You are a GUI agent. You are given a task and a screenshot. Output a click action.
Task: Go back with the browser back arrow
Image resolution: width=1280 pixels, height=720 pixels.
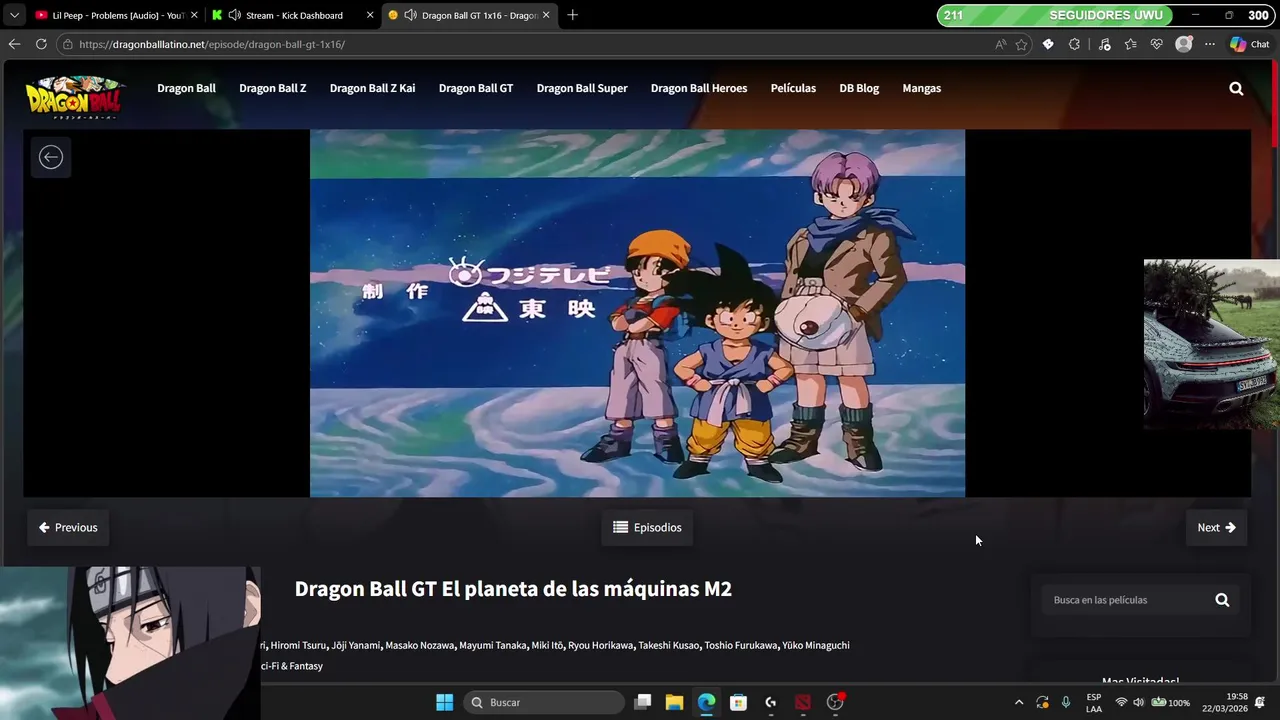(14, 44)
